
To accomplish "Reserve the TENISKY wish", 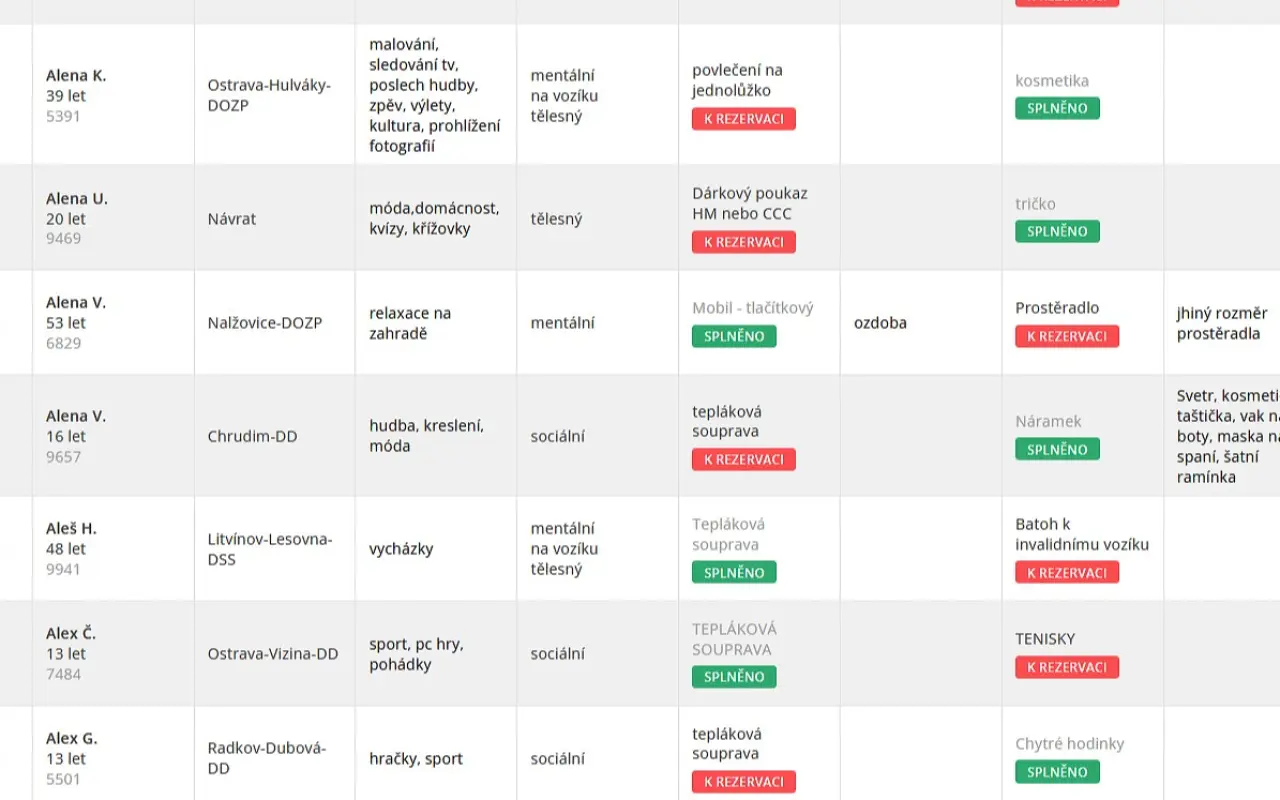I will click(1067, 667).
